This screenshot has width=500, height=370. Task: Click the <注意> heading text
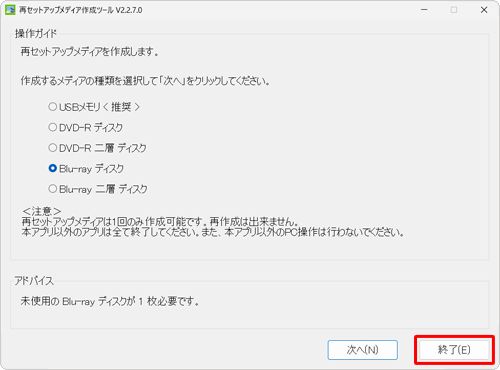point(42,211)
